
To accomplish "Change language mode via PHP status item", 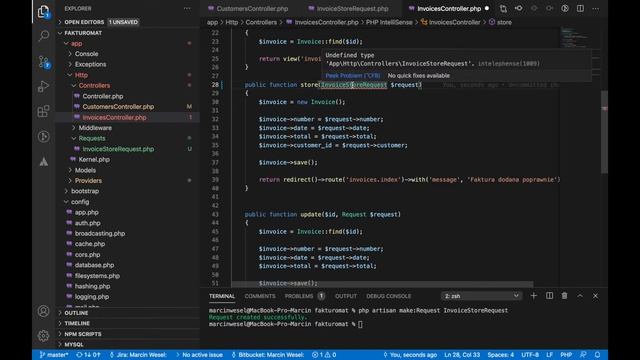I will (566, 355).
